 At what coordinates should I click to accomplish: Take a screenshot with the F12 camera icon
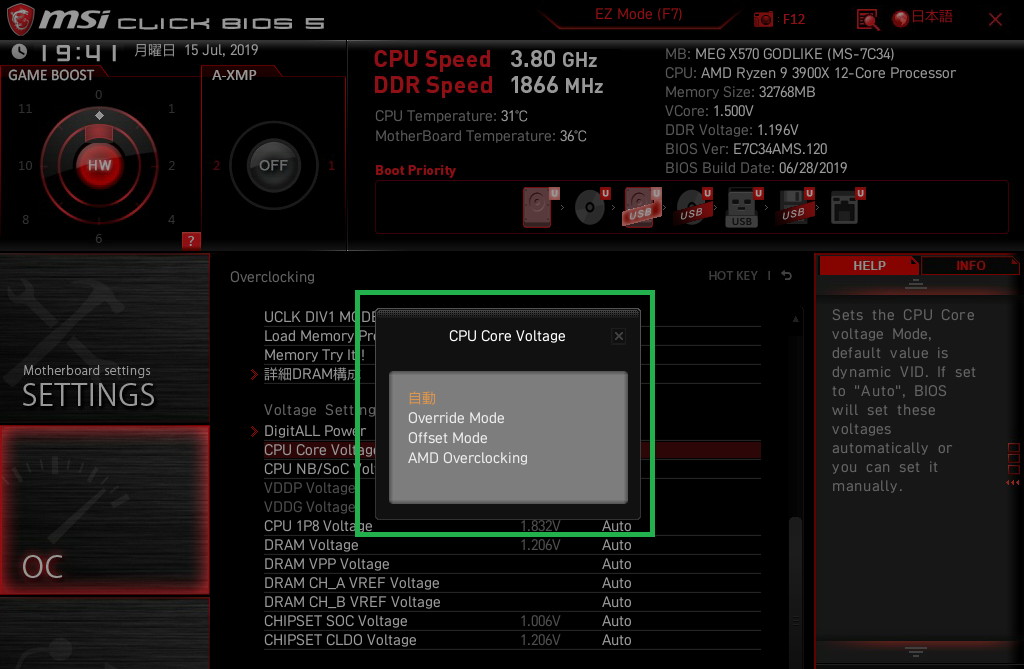click(763, 19)
